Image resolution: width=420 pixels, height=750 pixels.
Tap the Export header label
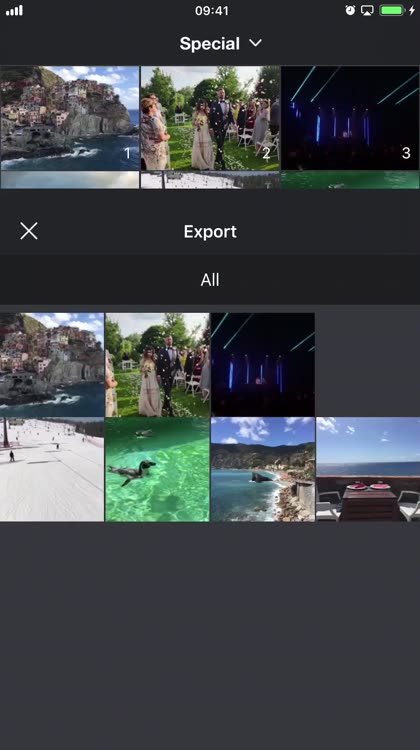pyautogui.click(x=210, y=232)
